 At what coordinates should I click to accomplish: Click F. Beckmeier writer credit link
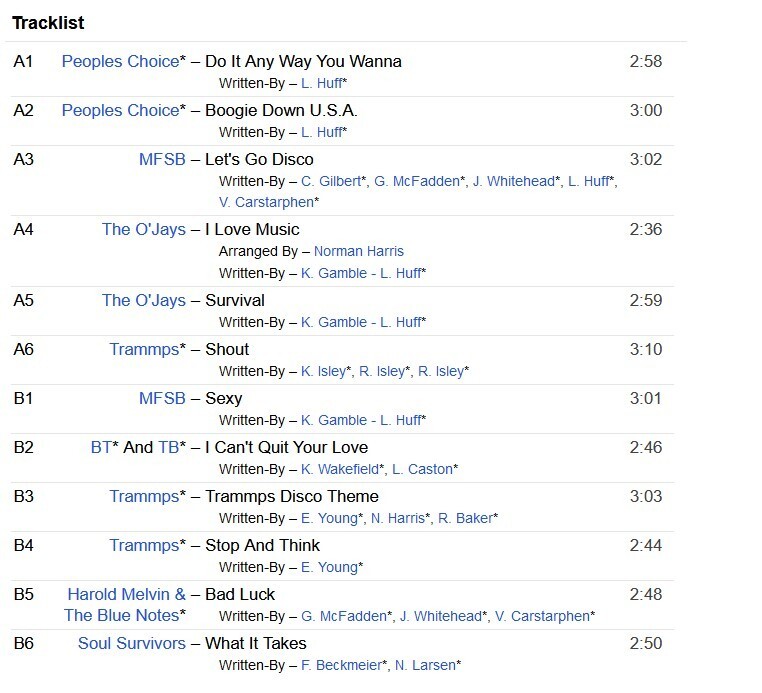point(342,665)
